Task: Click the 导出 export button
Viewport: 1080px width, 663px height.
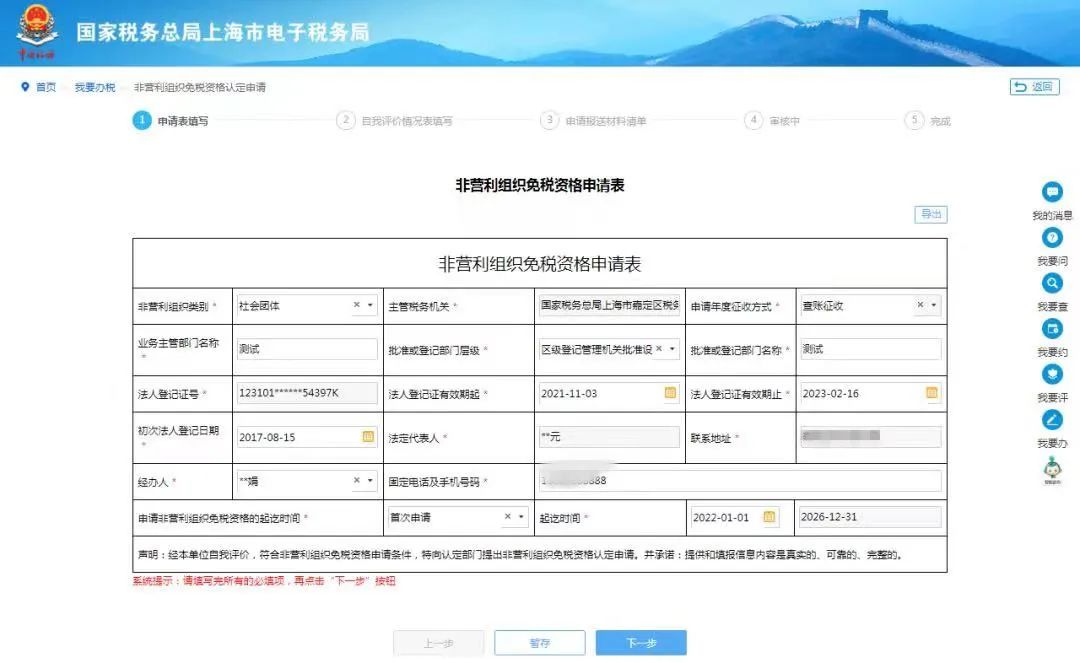Action: pos(931,214)
